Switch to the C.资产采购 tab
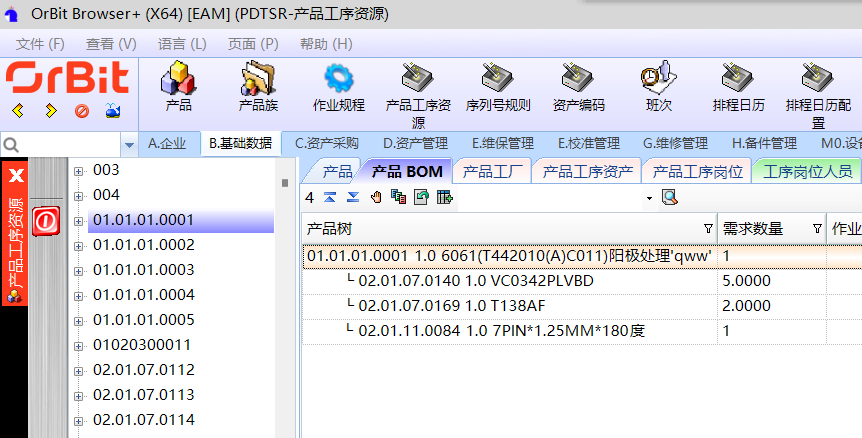This screenshot has width=862, height=438. (327, 144)
